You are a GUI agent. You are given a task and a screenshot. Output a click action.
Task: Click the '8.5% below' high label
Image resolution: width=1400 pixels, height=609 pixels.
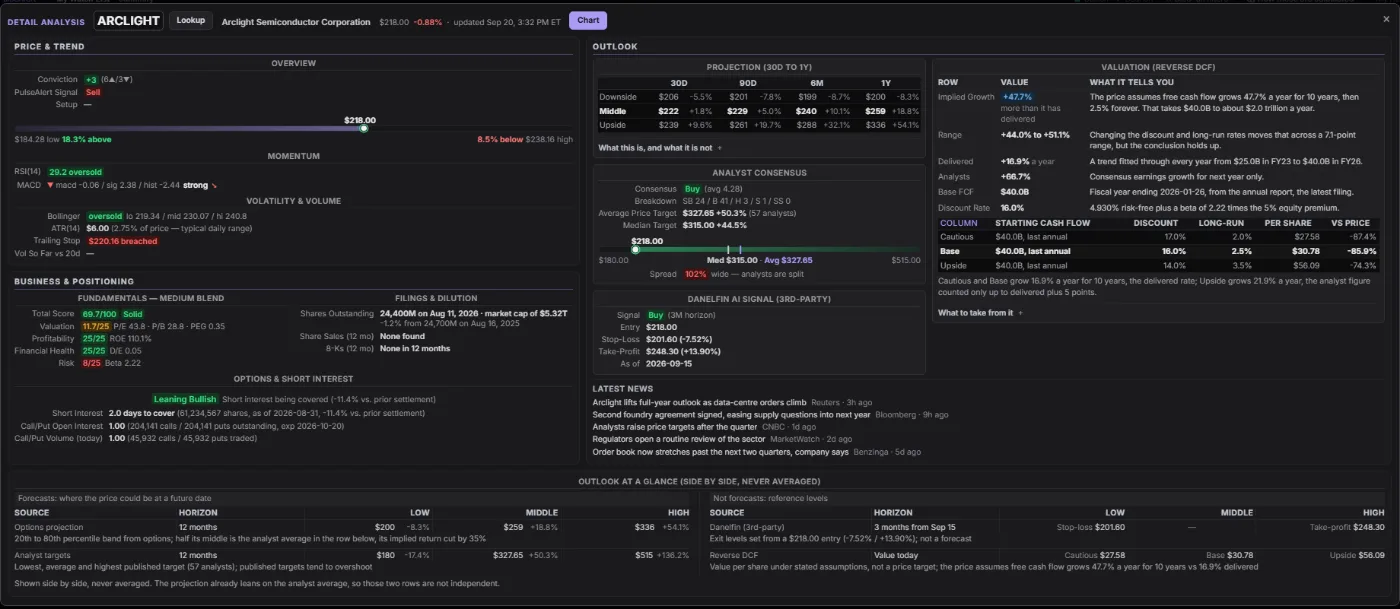pos(500,139)
